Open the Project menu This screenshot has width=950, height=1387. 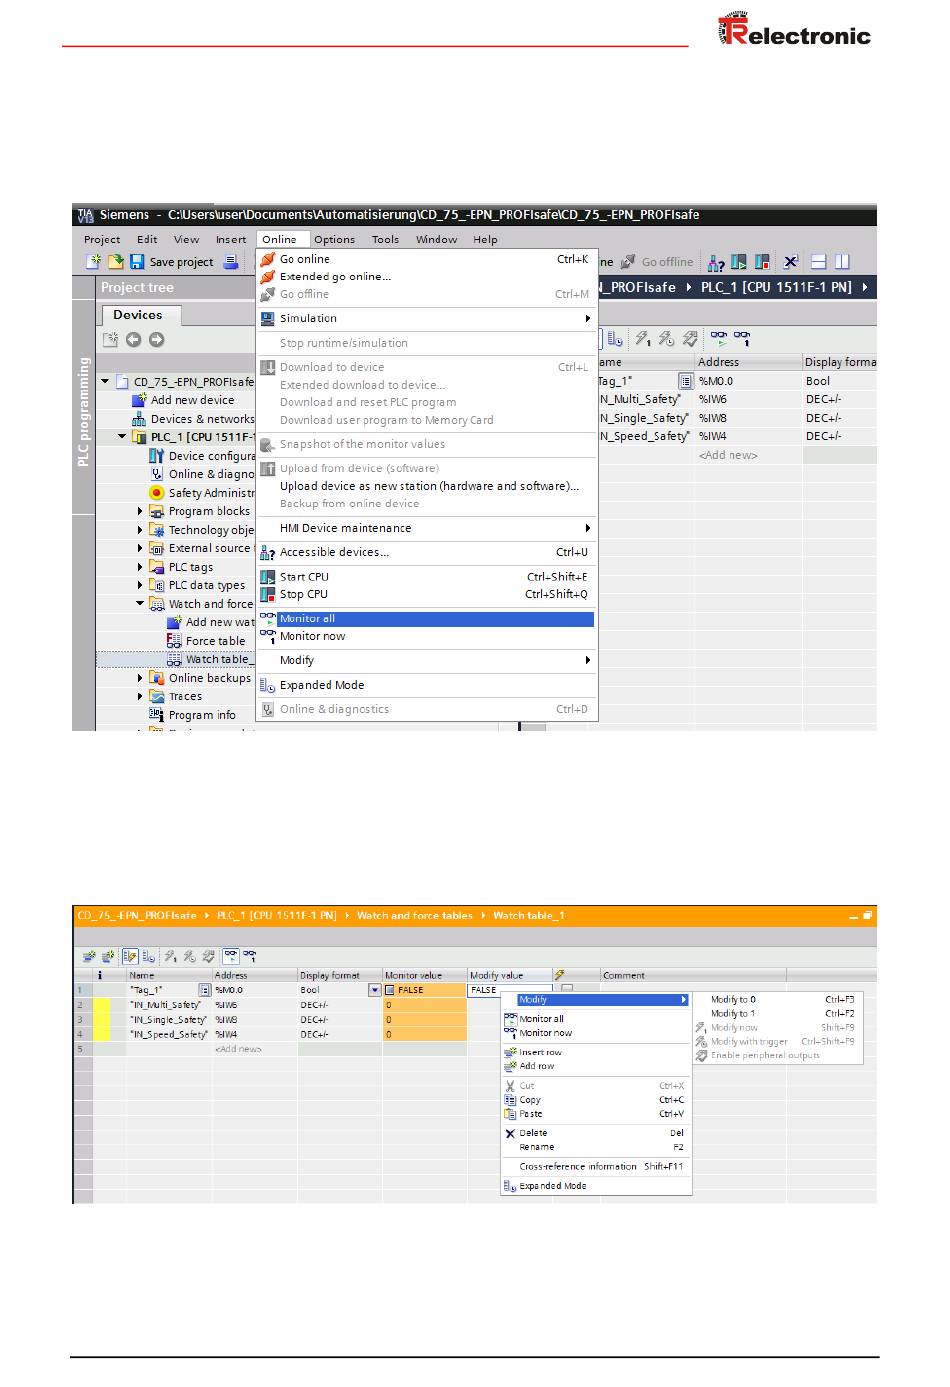[102, 240]
